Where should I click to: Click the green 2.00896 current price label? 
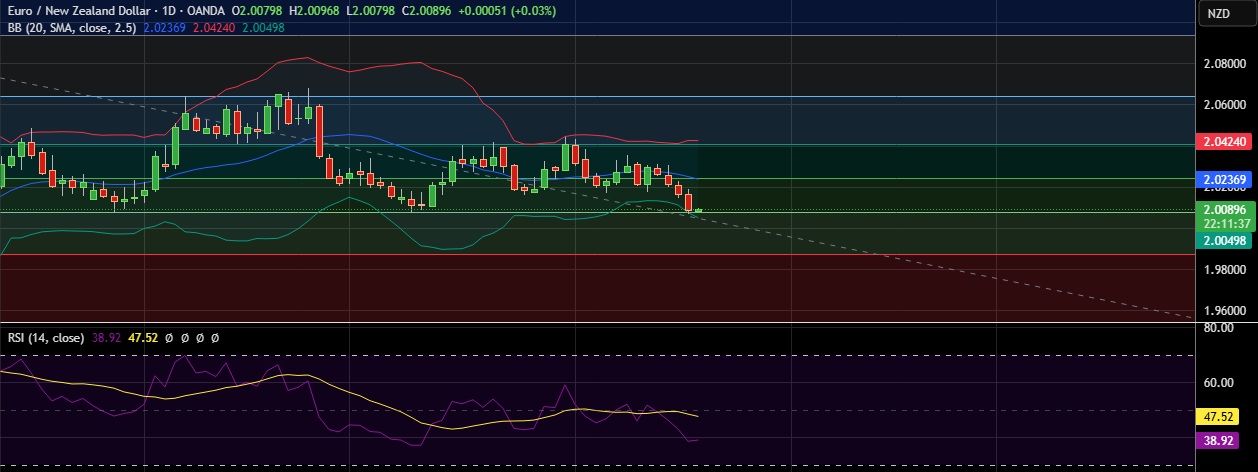click(1224, 209)
